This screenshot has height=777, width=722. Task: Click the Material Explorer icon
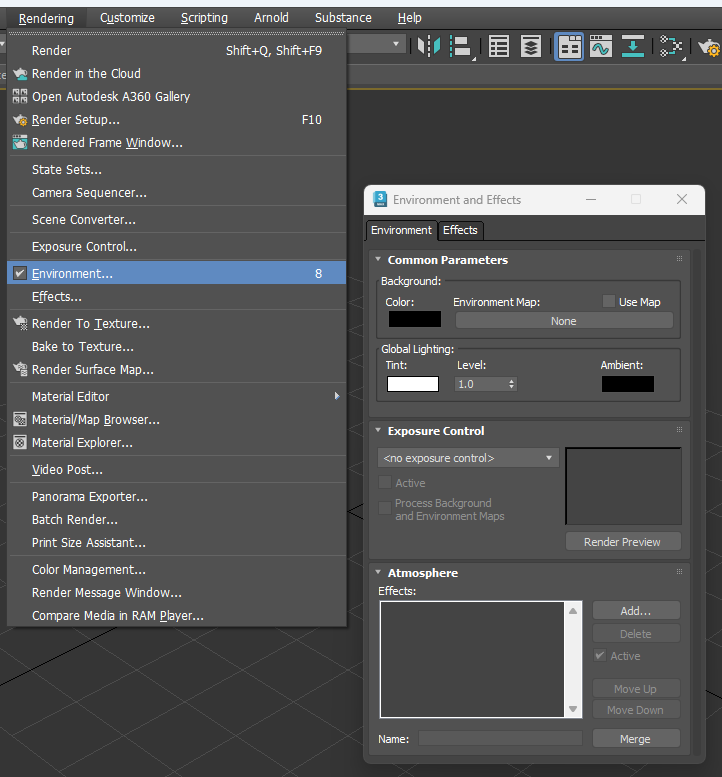[x=20, y=443]
